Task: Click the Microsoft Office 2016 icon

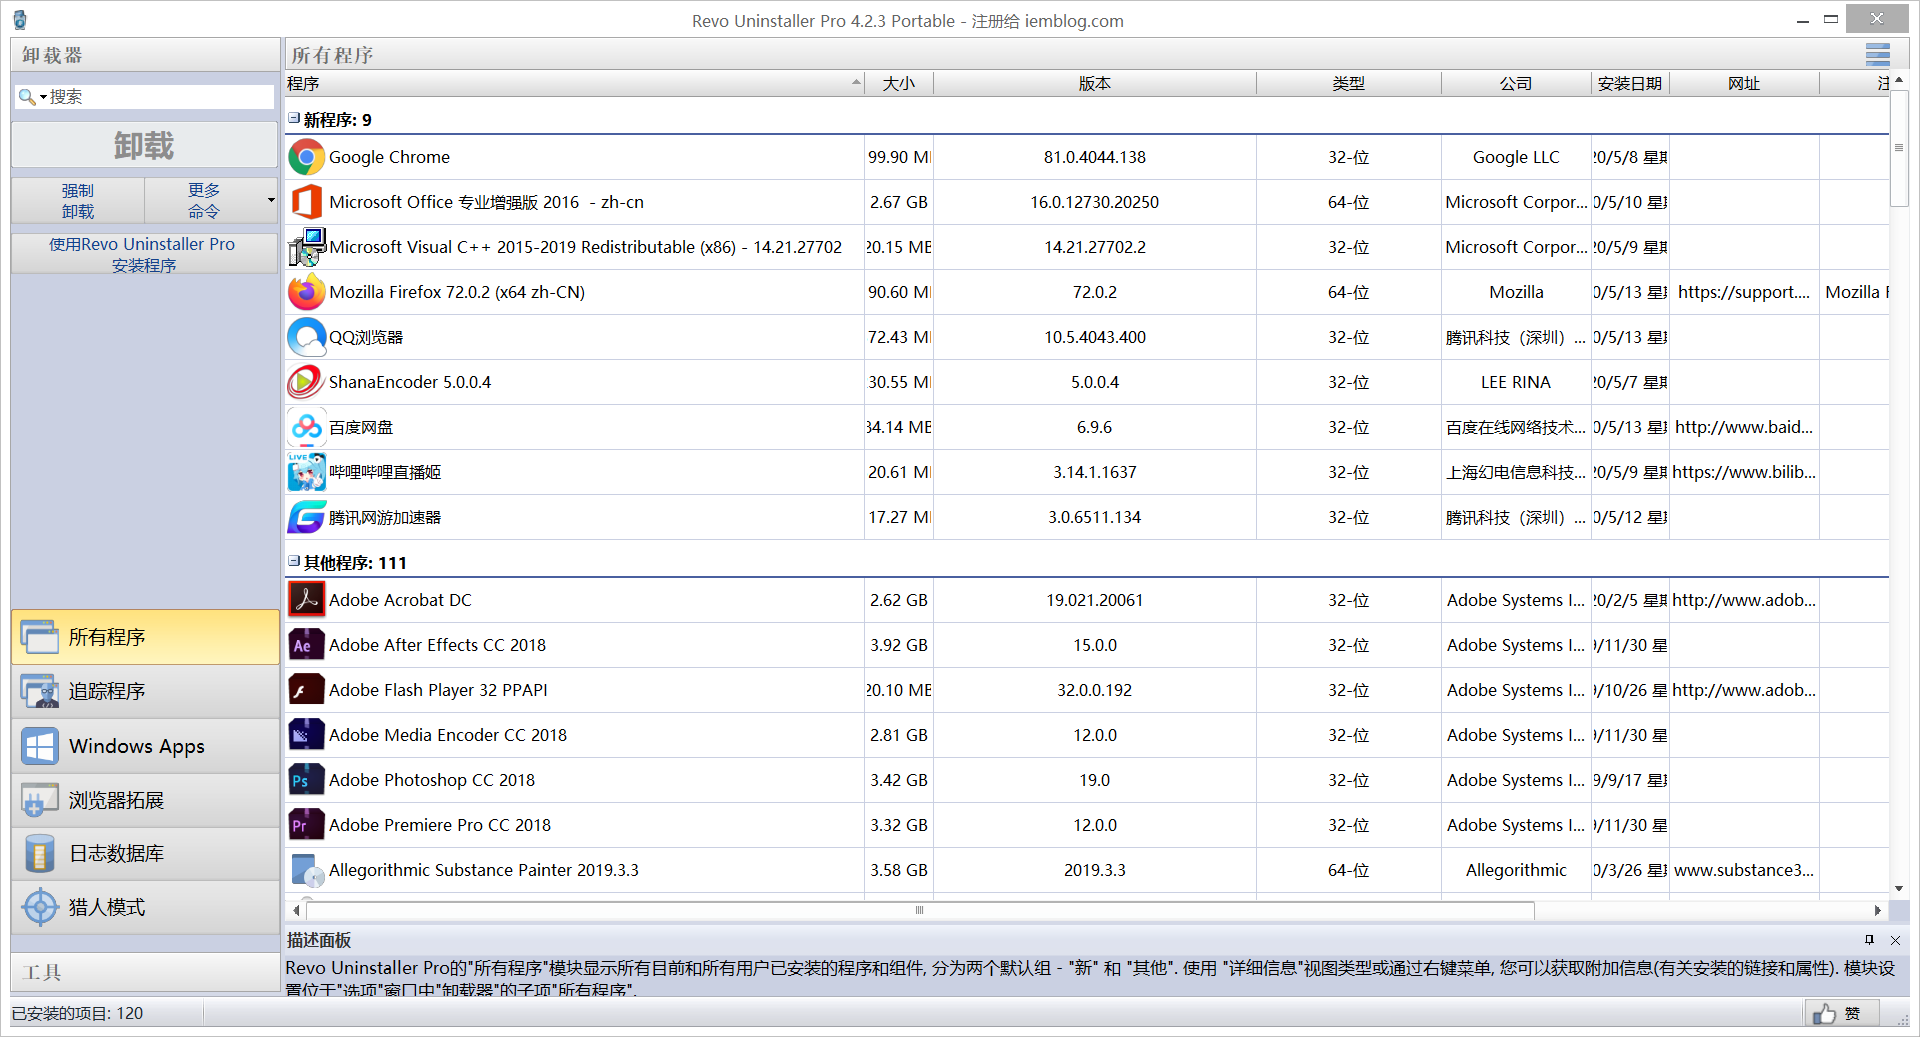Action: pyautogui.click(x=307, y=202)
